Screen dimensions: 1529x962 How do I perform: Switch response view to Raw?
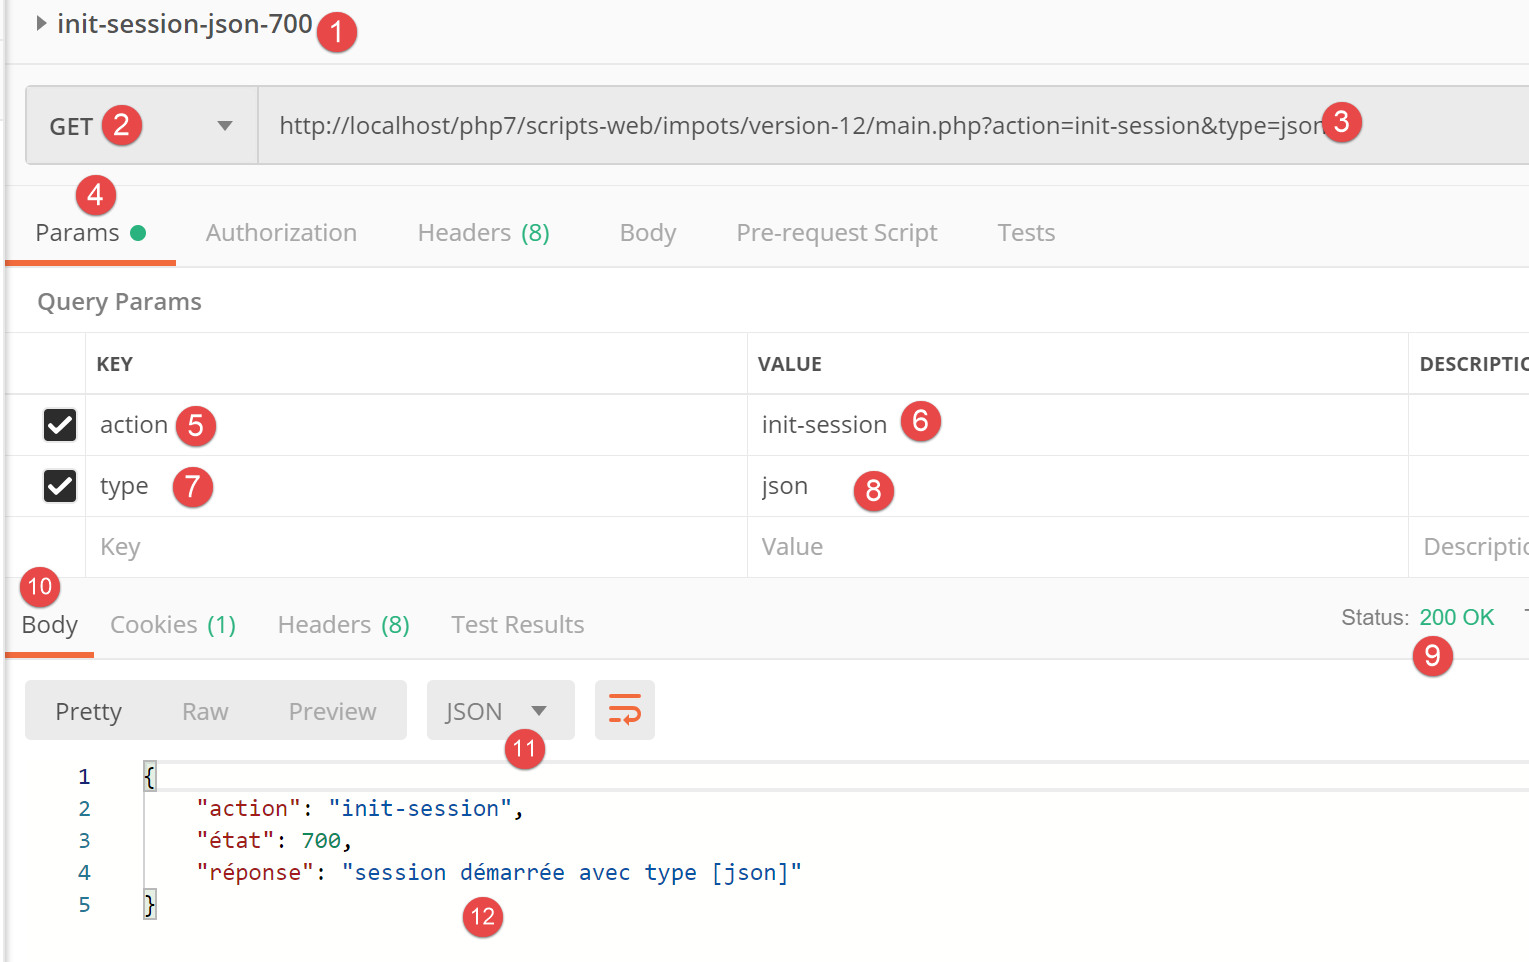coord(205,711)
